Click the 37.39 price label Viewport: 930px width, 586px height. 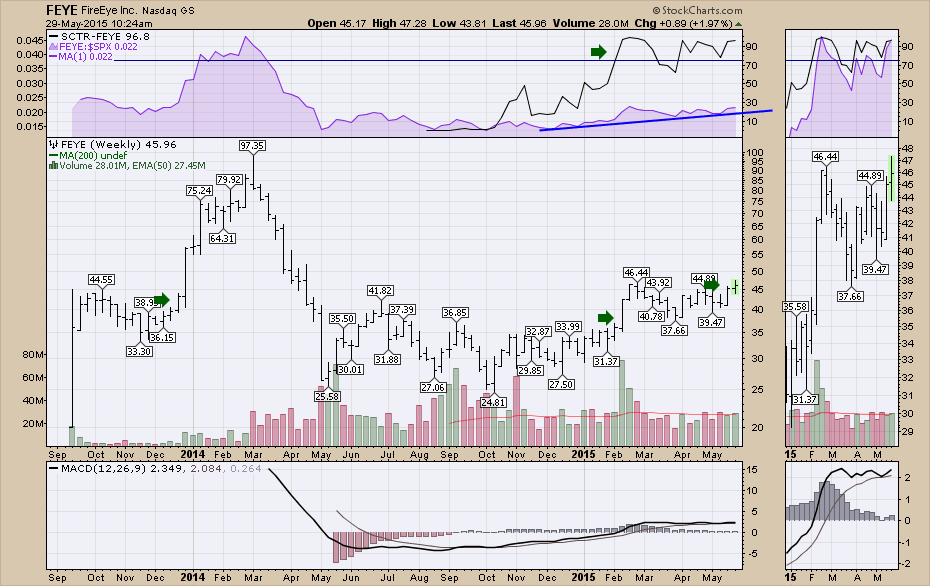coord(402,310)
